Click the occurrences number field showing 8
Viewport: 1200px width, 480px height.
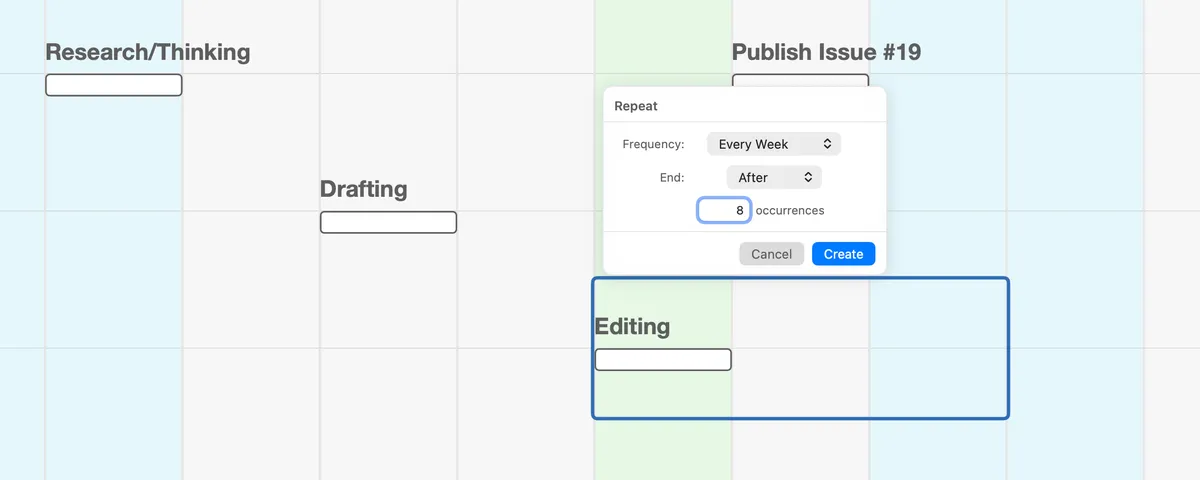[724, 210]
